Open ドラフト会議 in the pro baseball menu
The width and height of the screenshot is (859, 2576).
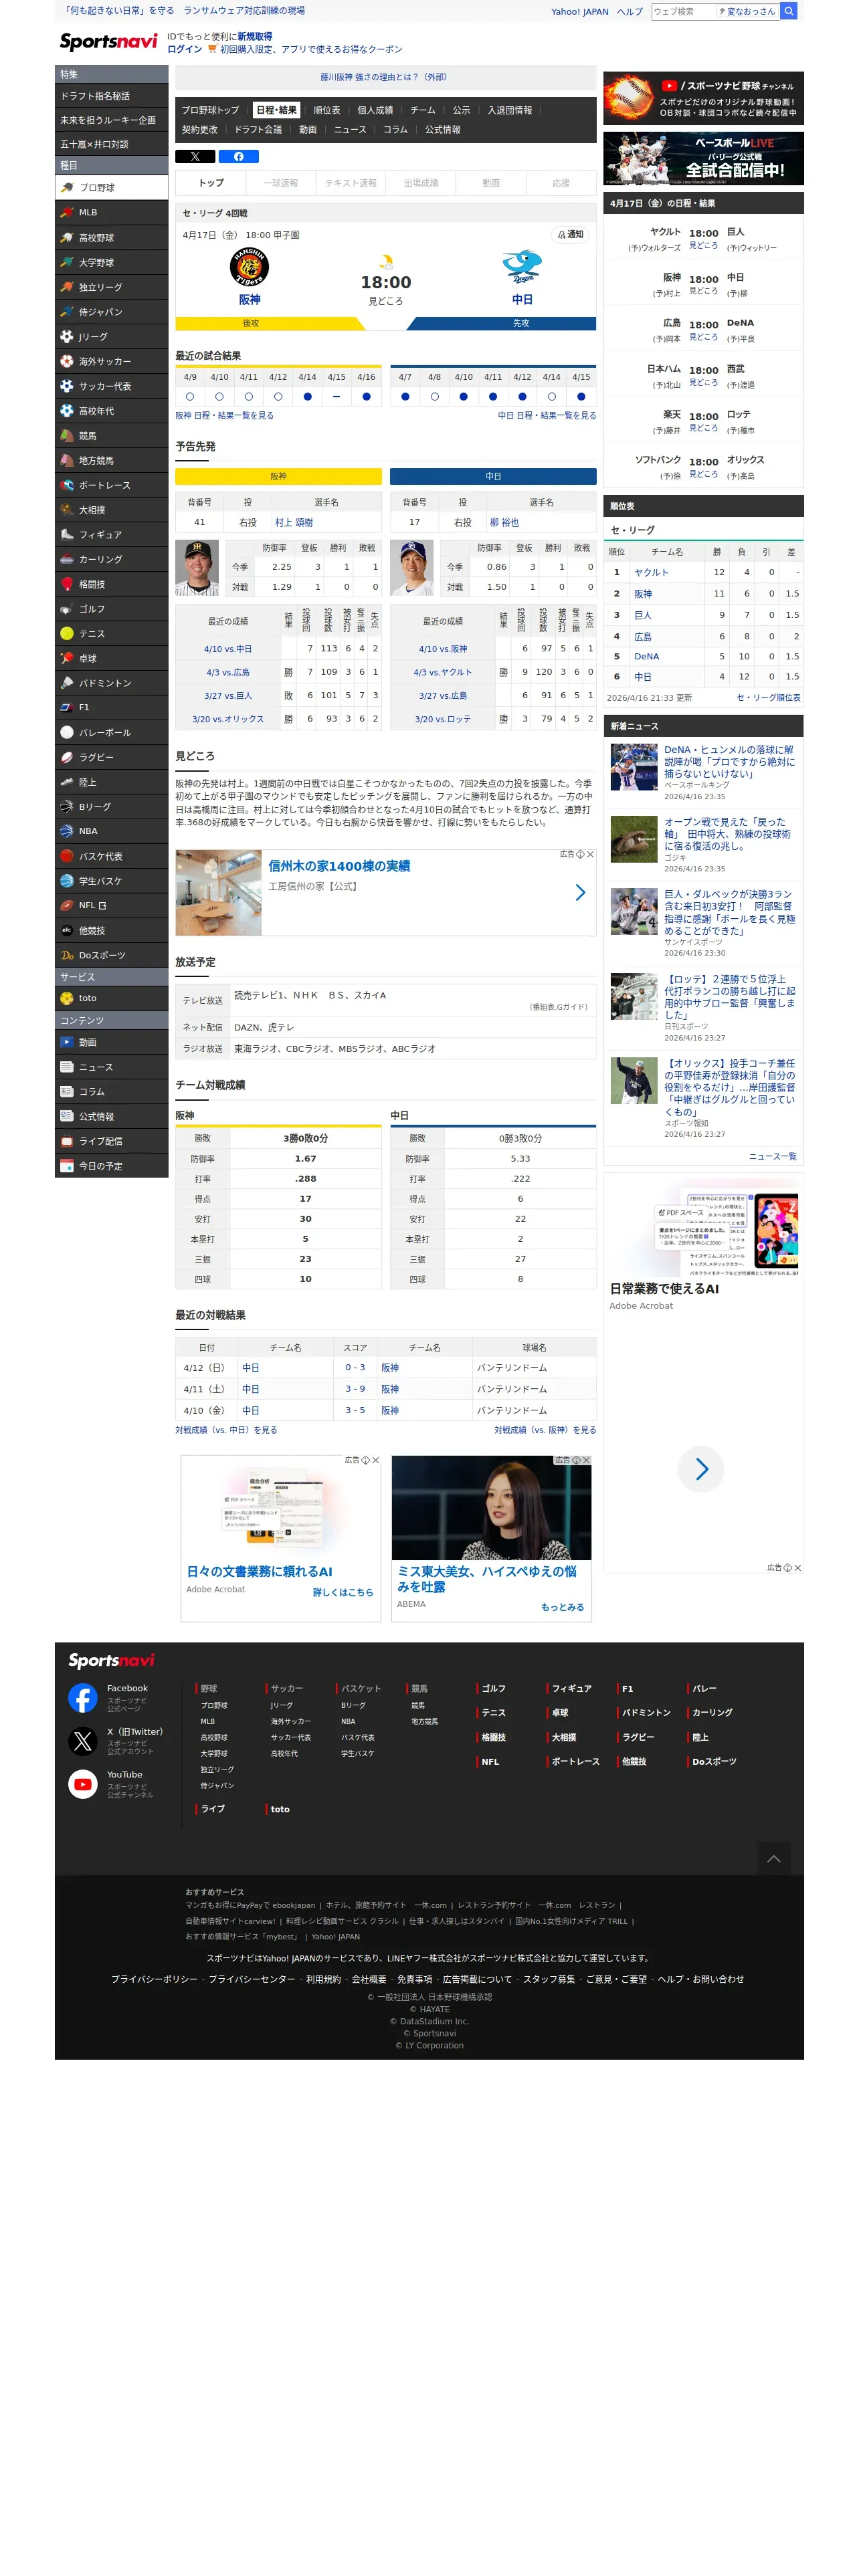click(x=258, y=130)
